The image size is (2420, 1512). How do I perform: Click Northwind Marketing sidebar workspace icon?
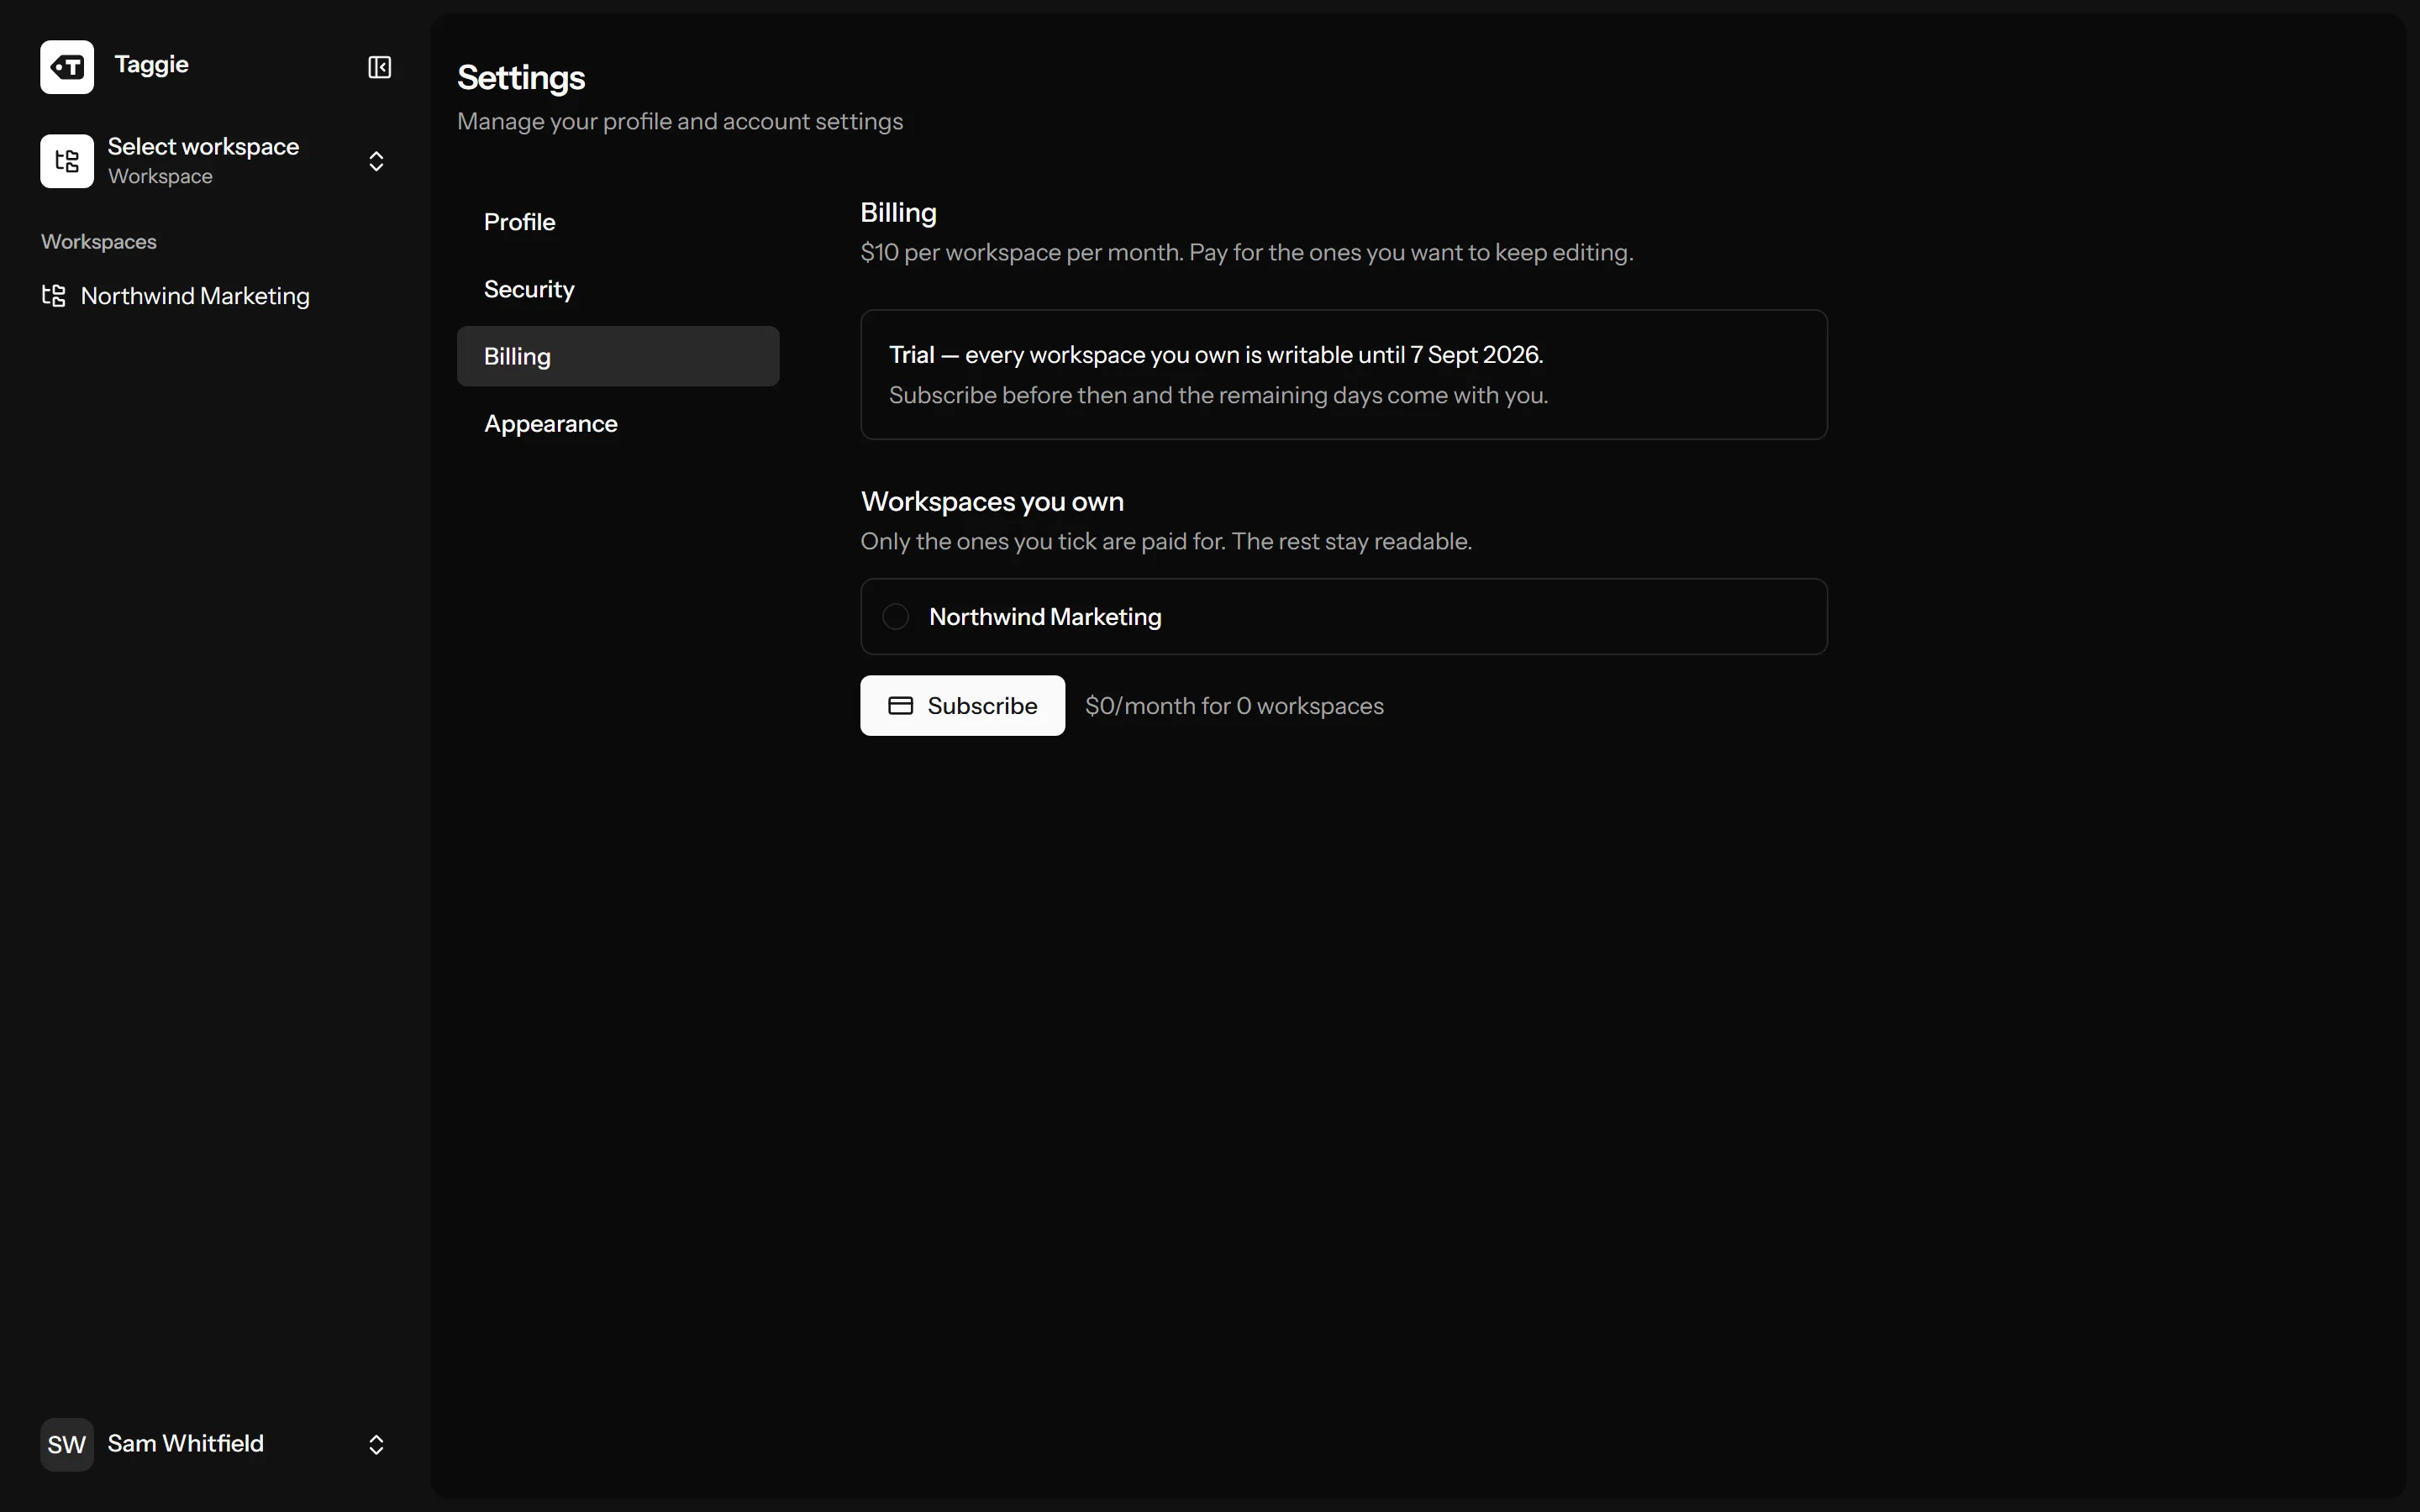pos(54,296)
